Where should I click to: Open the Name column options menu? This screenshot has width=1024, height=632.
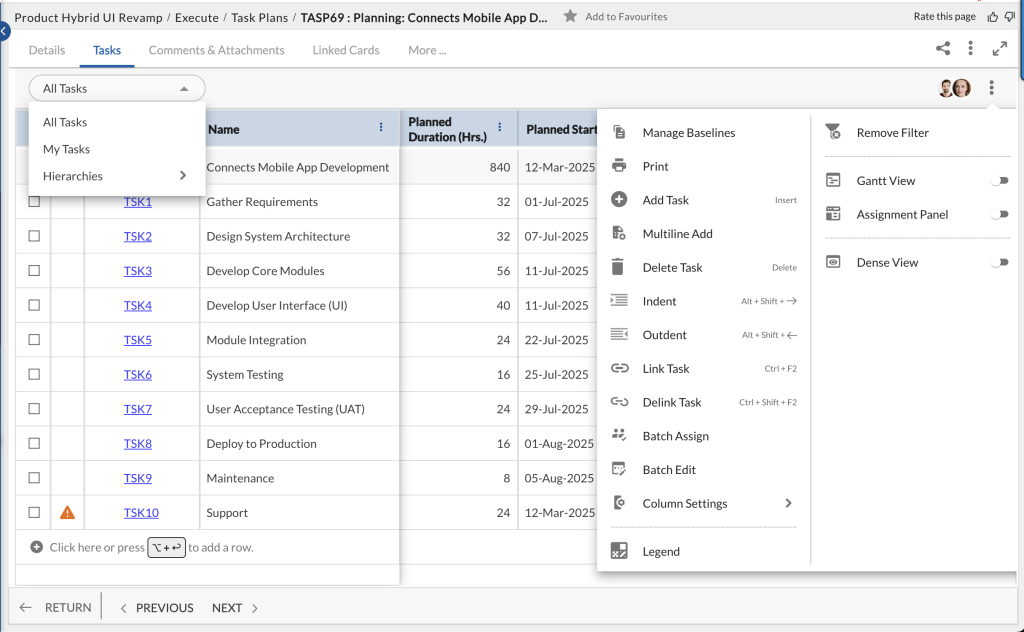point(380,127)
